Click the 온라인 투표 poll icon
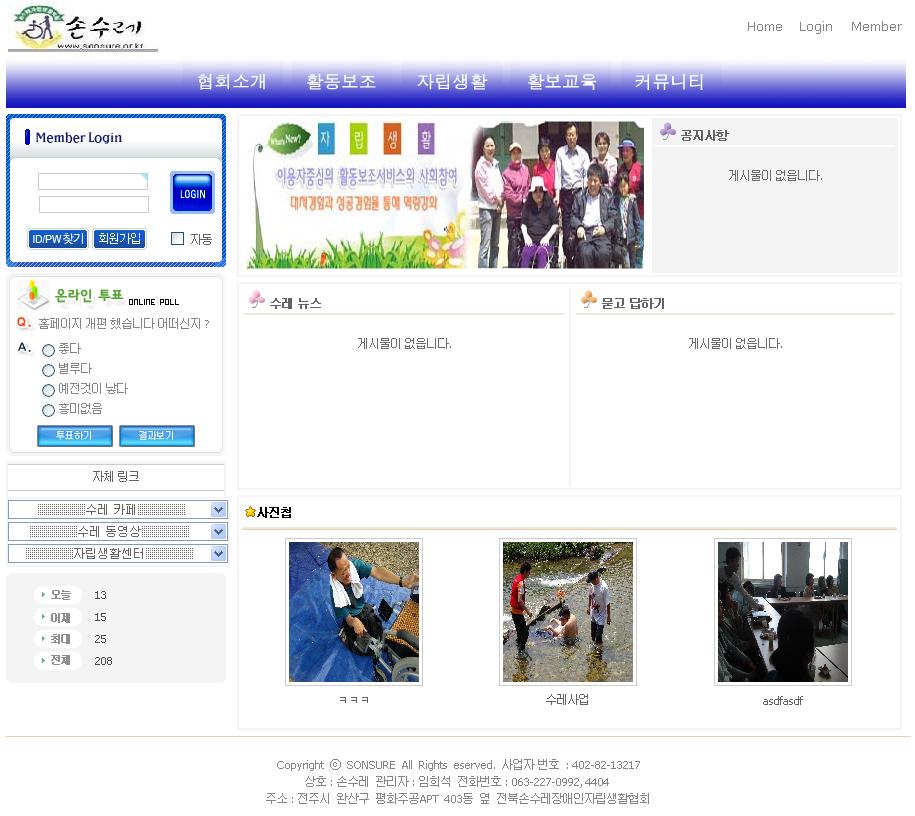Image resolution: width=915 pixels, height=816 pixels. (34, 295)
